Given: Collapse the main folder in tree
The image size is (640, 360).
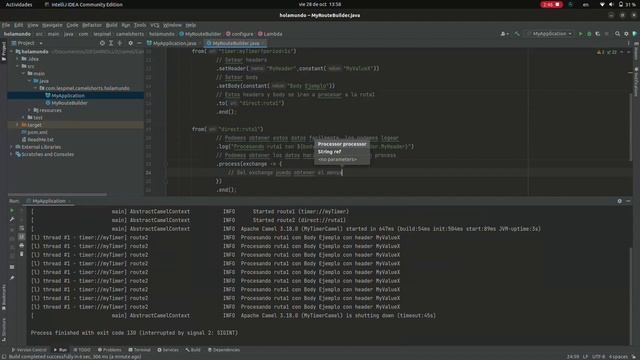Looking at the screenshot, I should 24,73.
